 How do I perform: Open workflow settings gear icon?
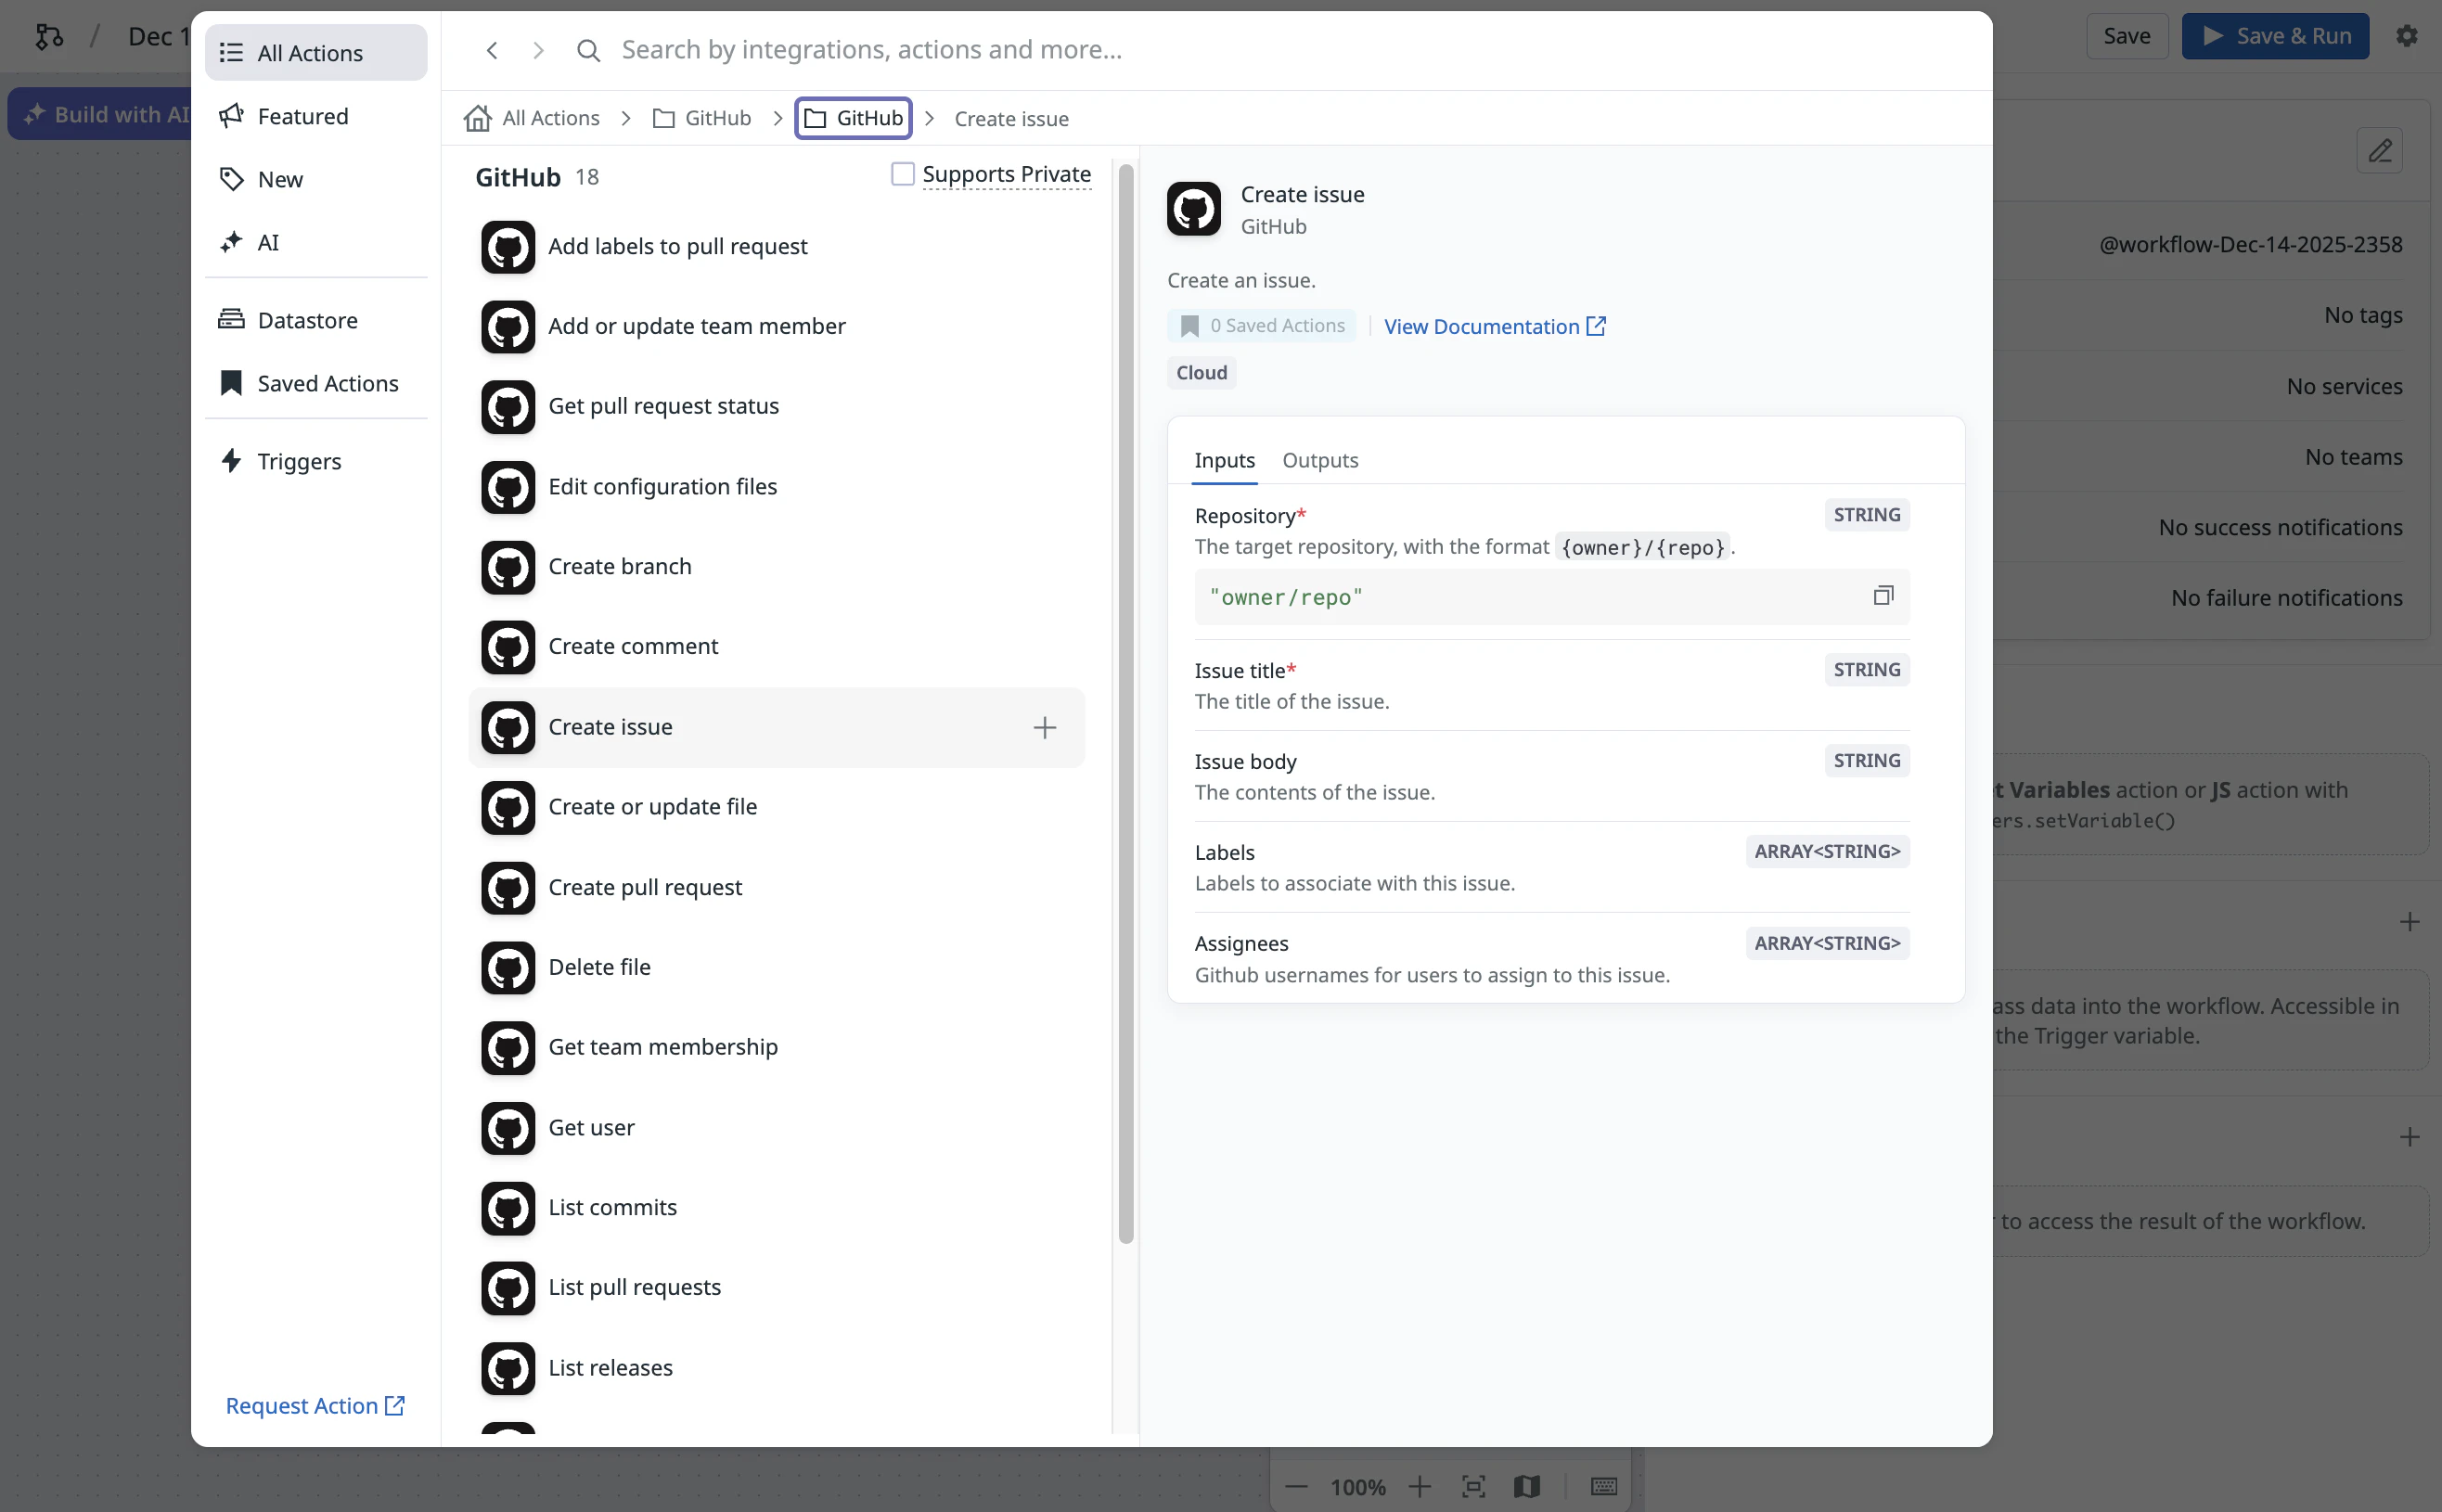2406,36
